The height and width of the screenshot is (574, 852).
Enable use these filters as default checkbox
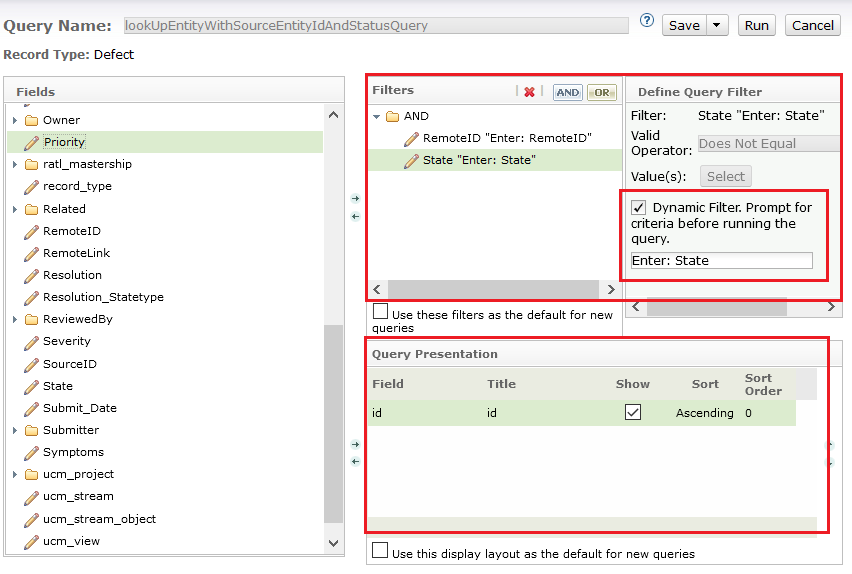pyautogui.click(x=380, y=312)
